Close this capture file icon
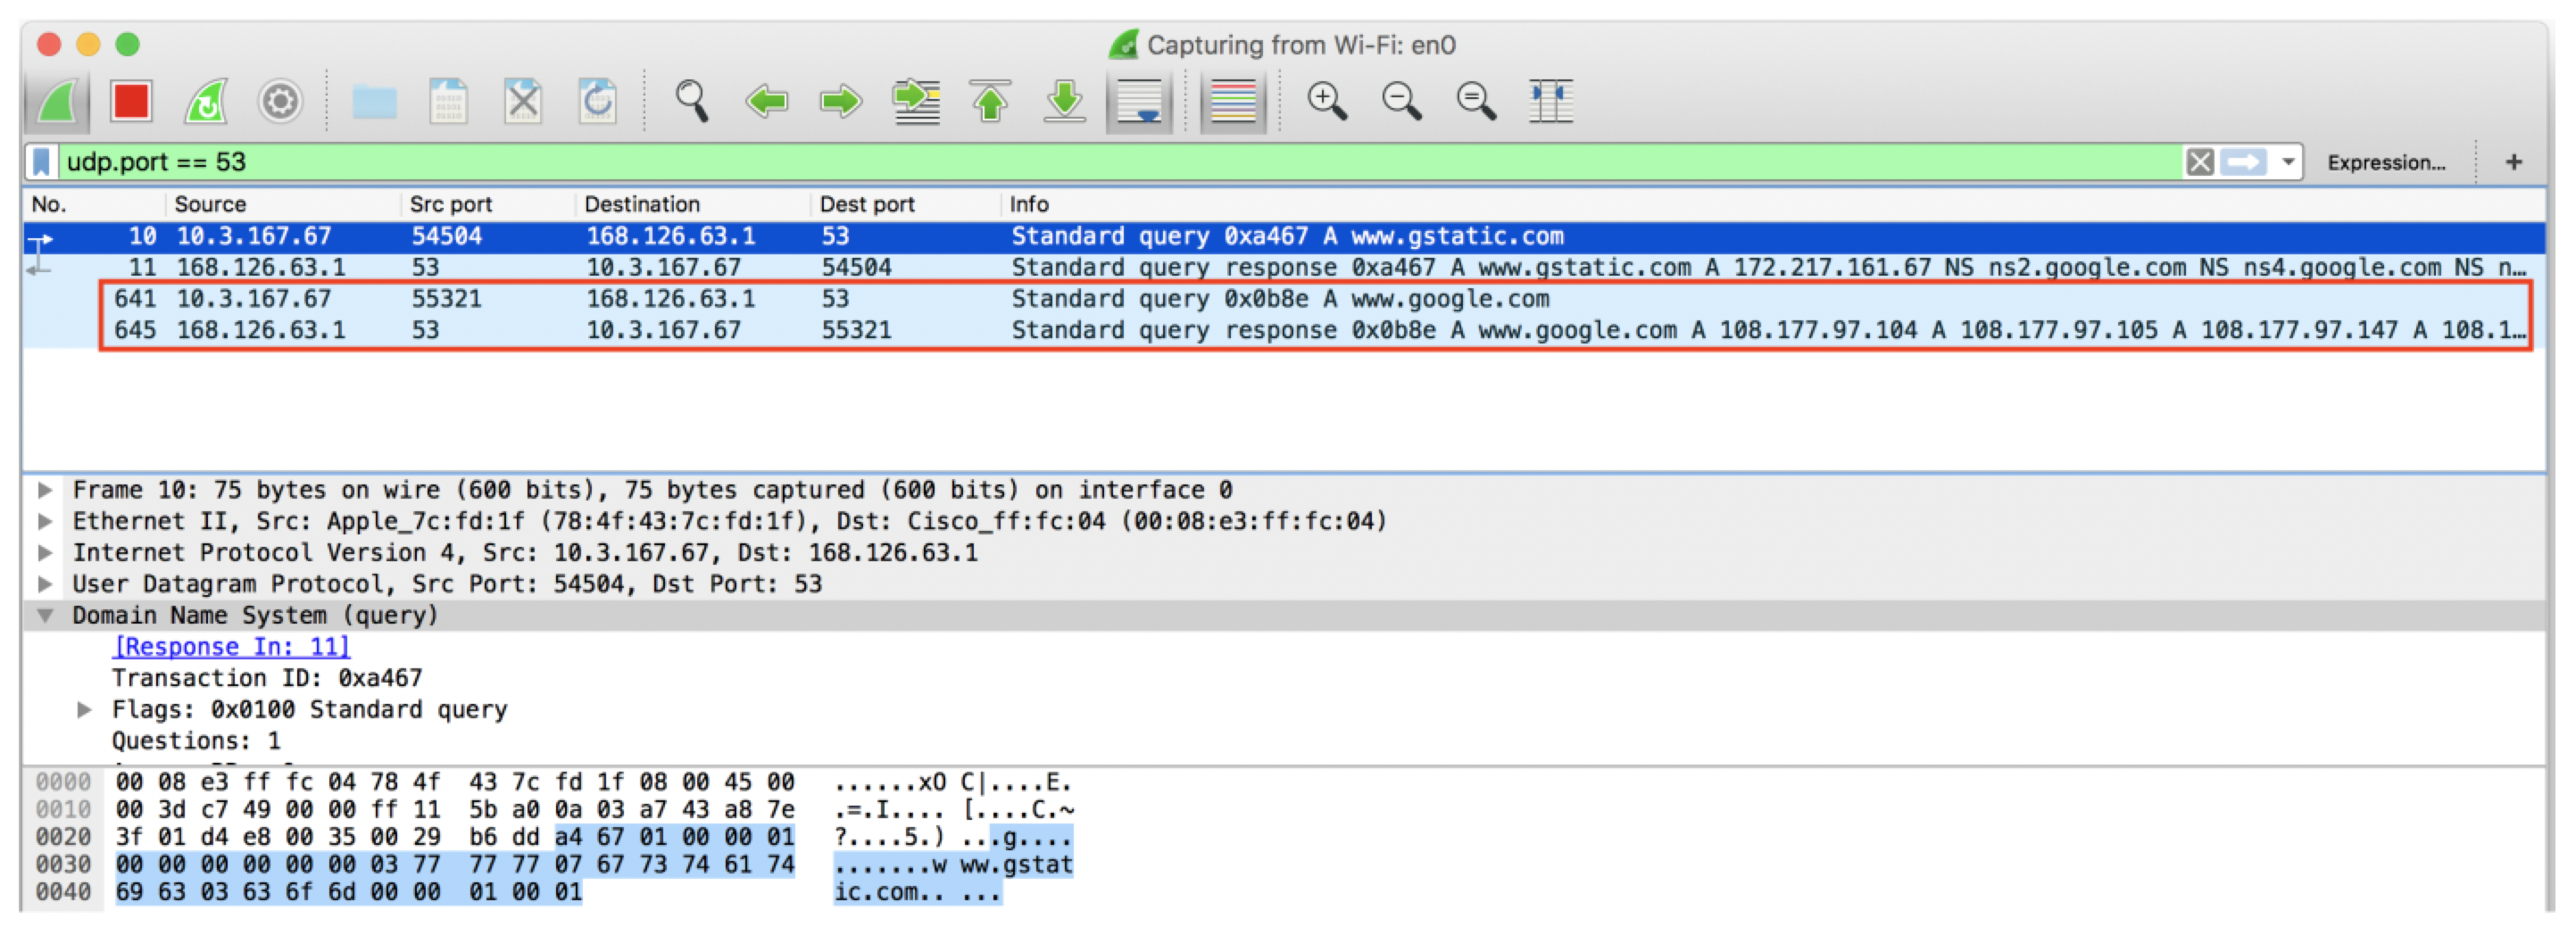Screen dimensions: 2576x935 (523, 101)
